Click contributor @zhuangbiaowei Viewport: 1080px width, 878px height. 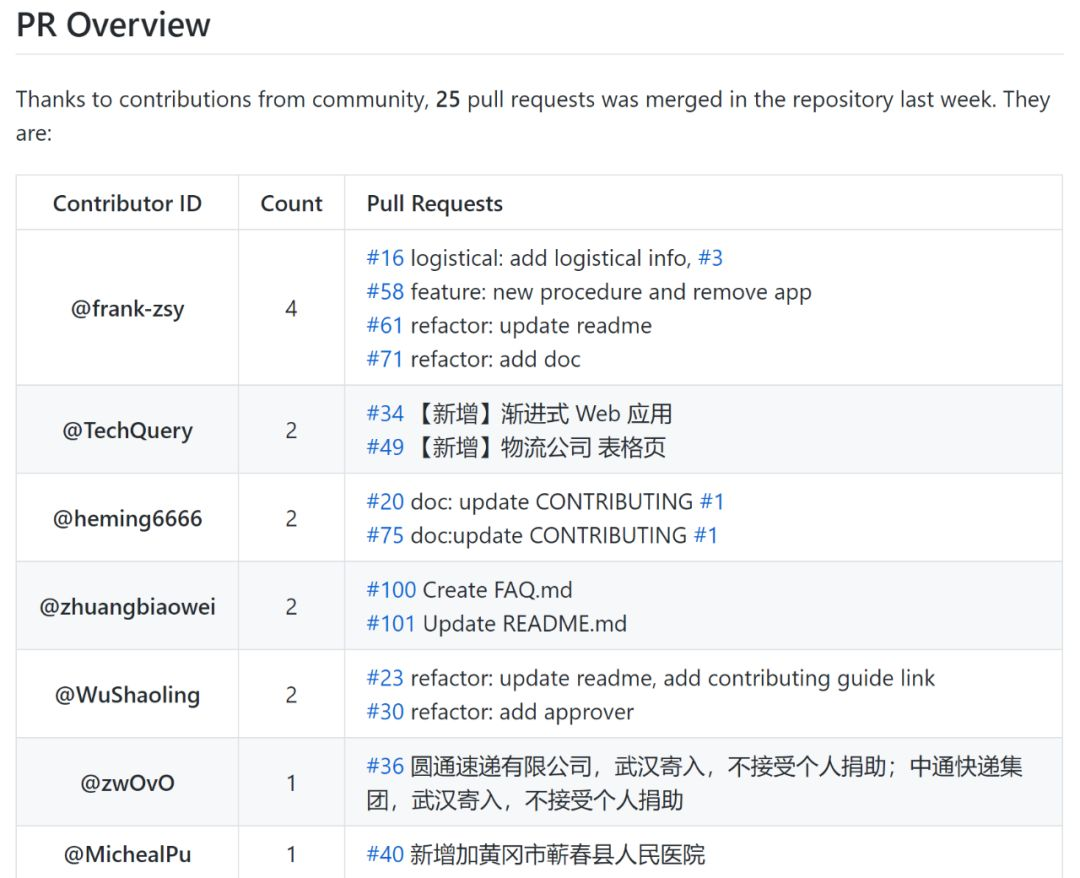[127, 607]
